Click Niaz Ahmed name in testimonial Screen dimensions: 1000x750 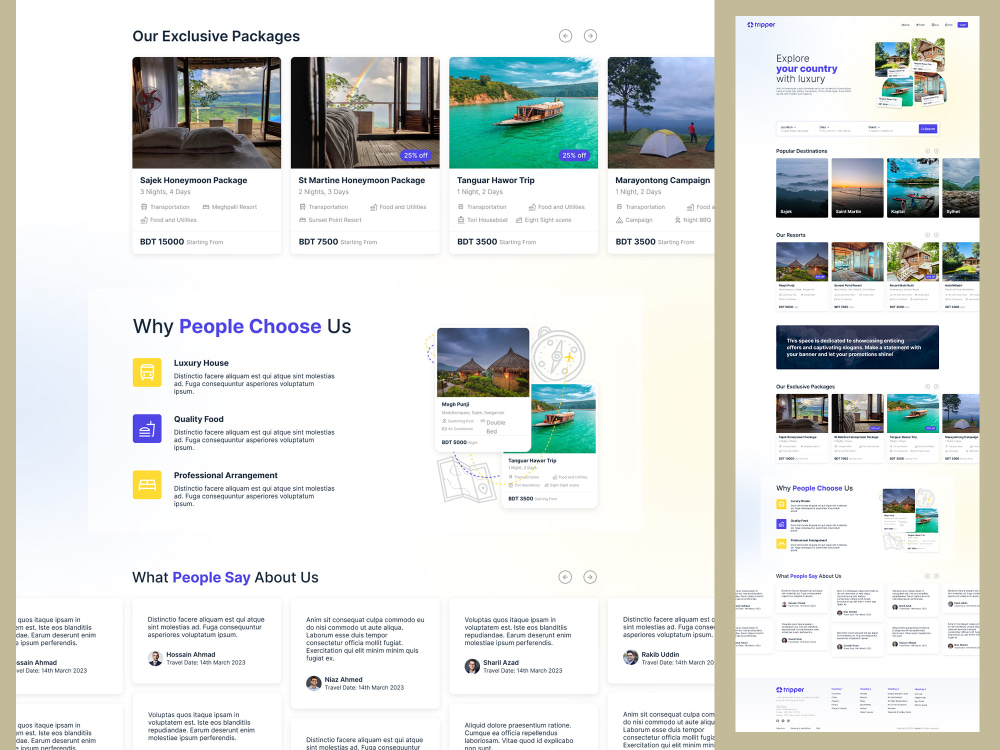[x=343, y=680]
